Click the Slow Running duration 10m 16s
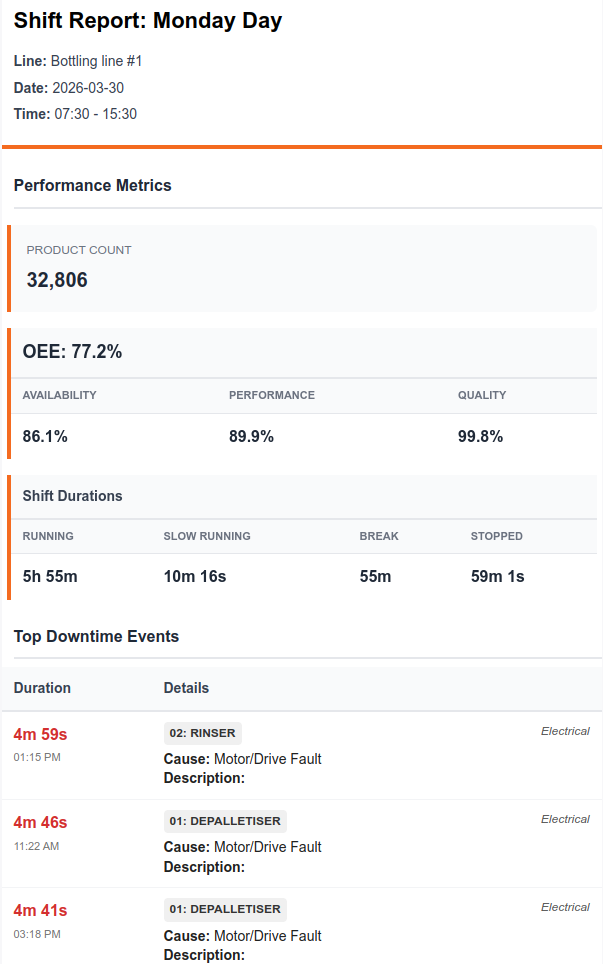The image size is (603, 964). pos(194,576)
